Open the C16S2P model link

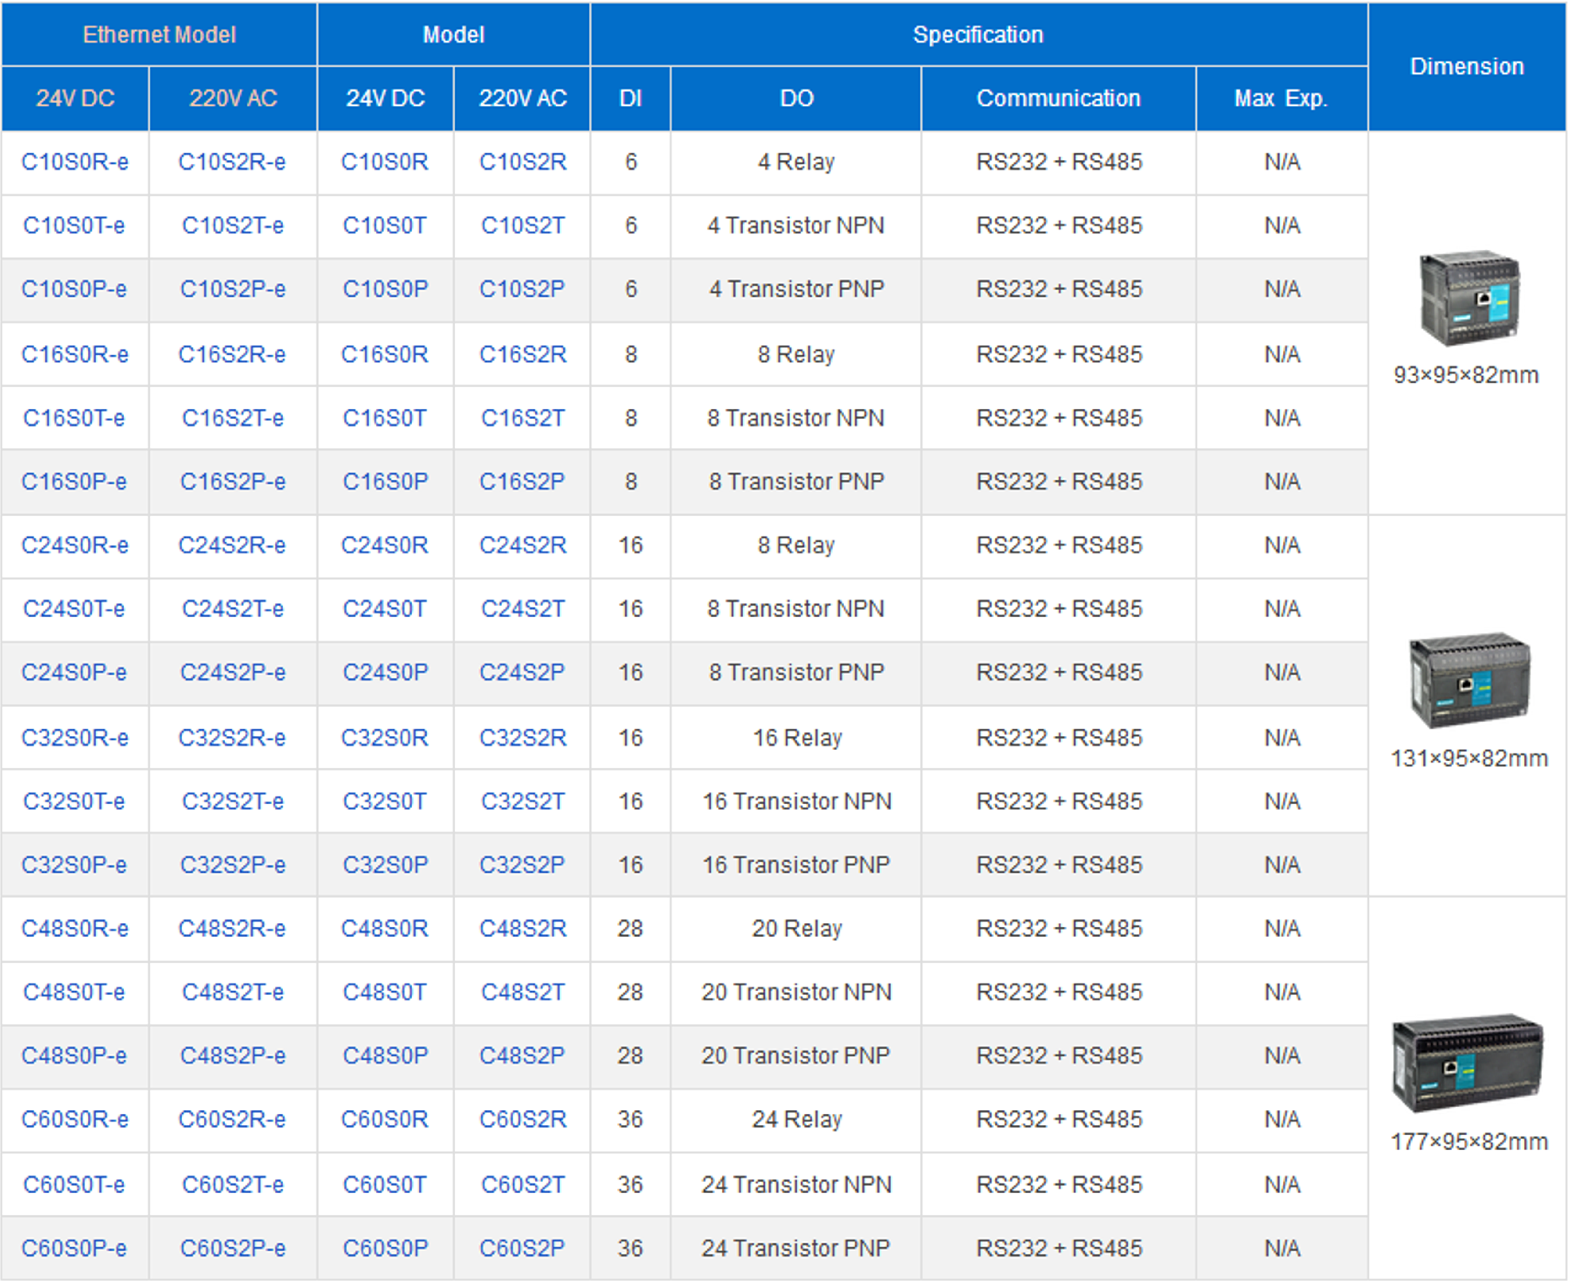pos(522,482)
